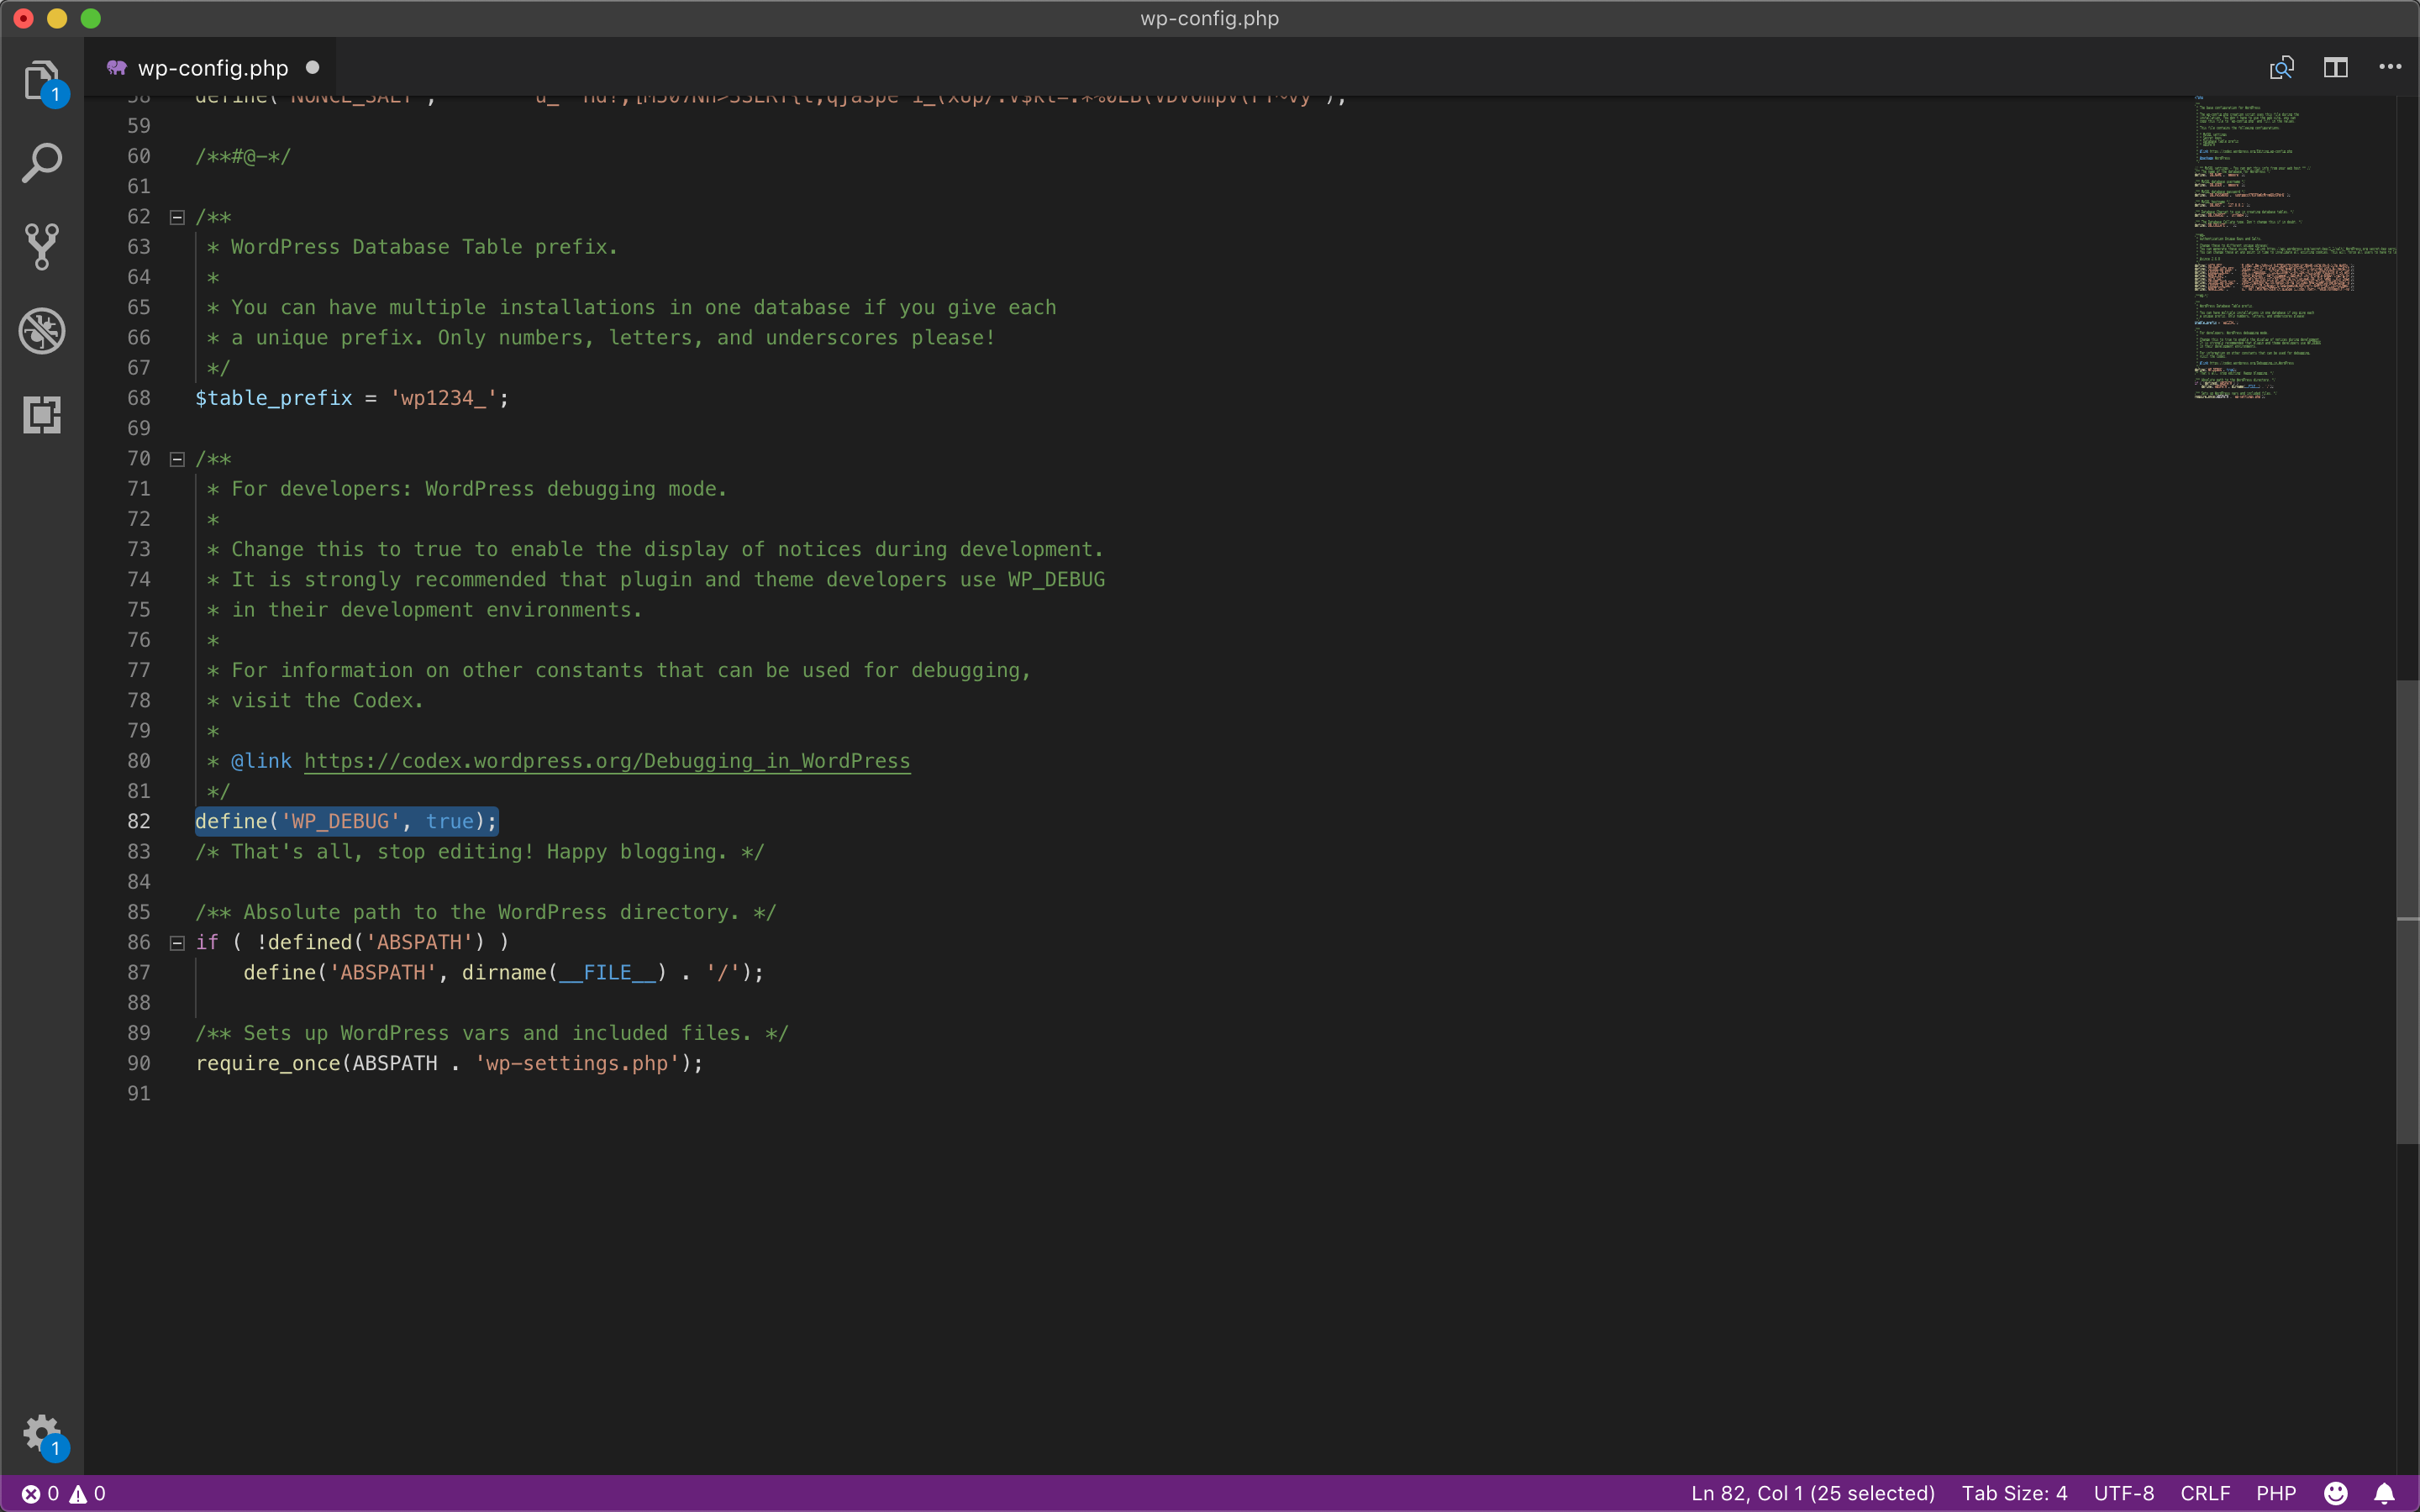The image size is (2420, 1512).
Task: Collapse the comment block at line 70
Action: (177, 459)
